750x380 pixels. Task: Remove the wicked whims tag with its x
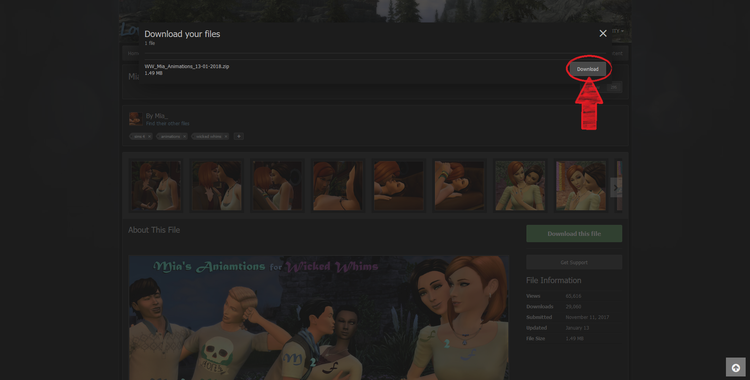pos(226,136)
